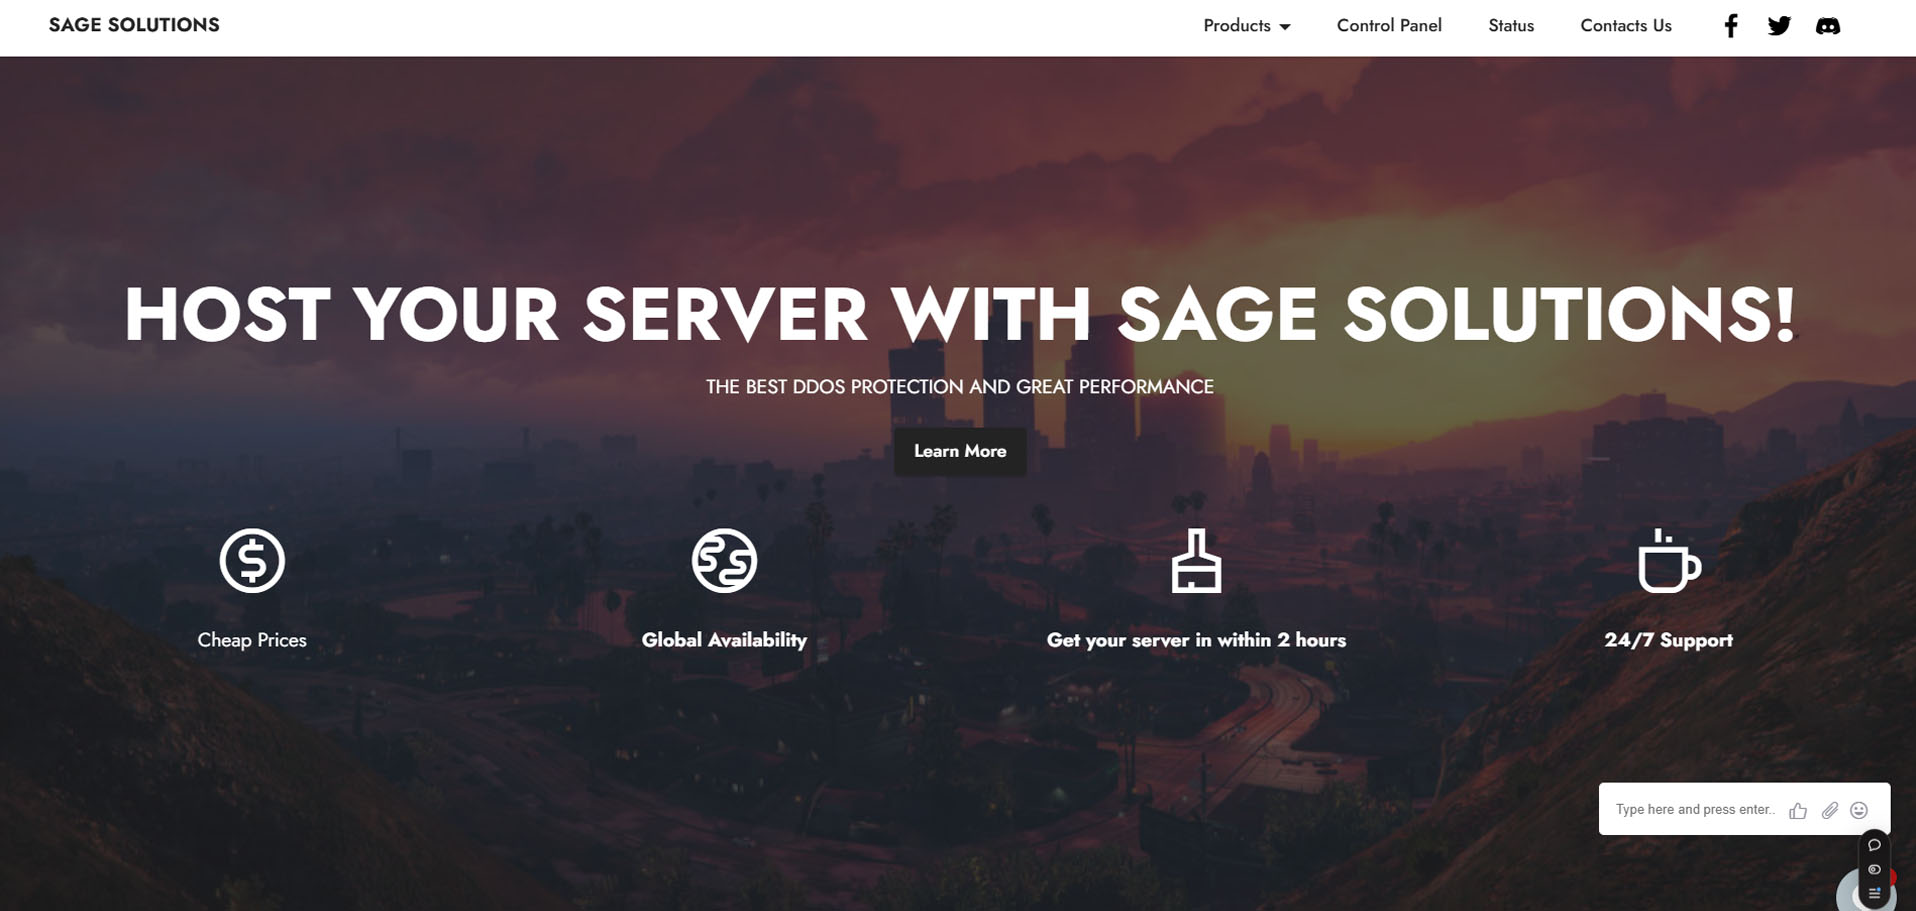
Task: Attach a file with the paperclip icon
Action: [1829, 810]
